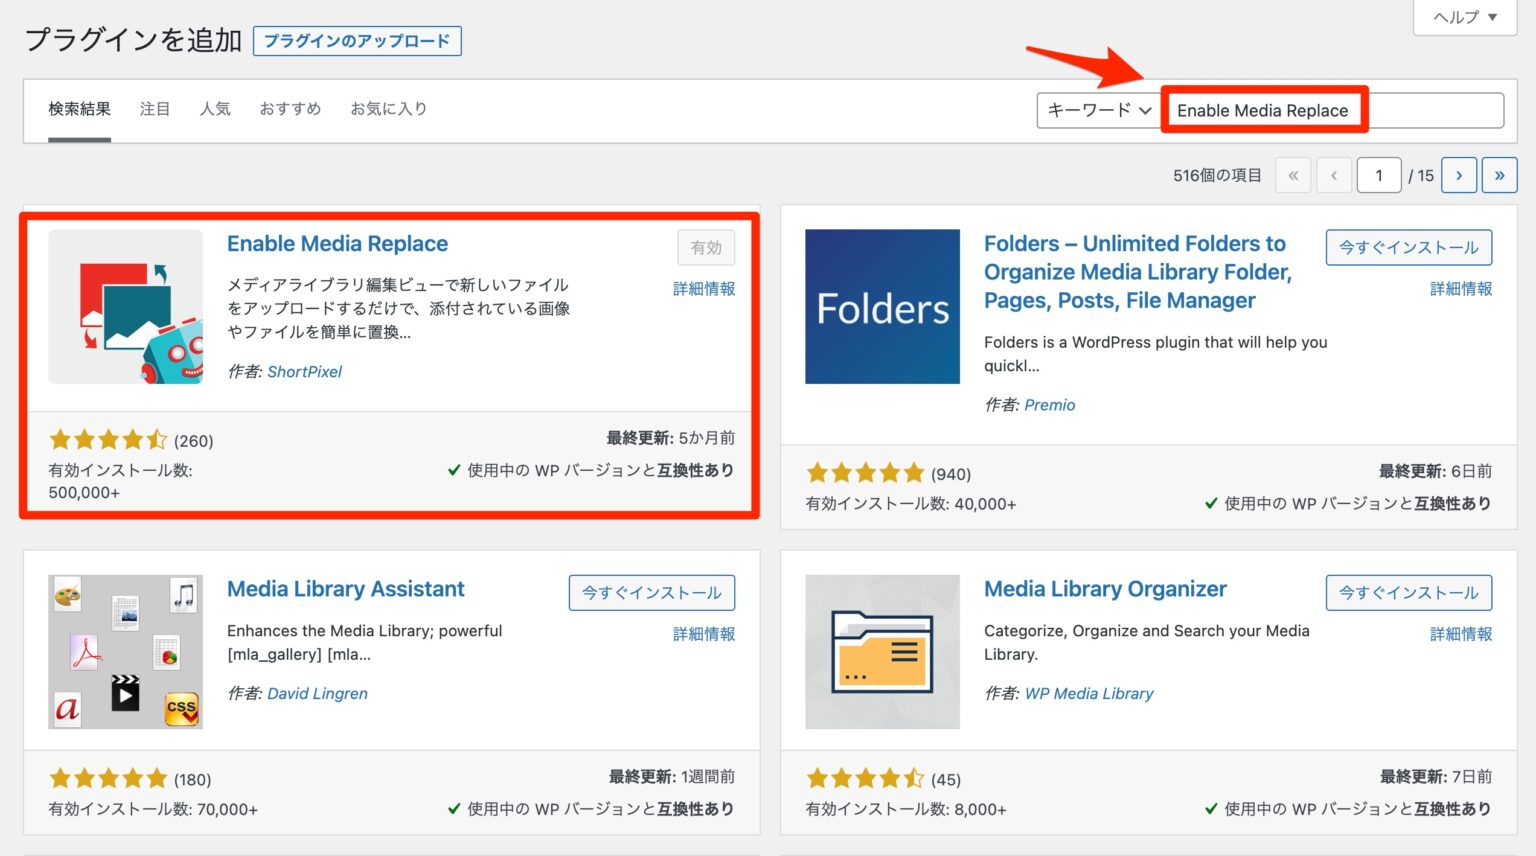This screenshot has width=1536, height=856.
Task: Click the page number input field
Action: click(1379, 175)
